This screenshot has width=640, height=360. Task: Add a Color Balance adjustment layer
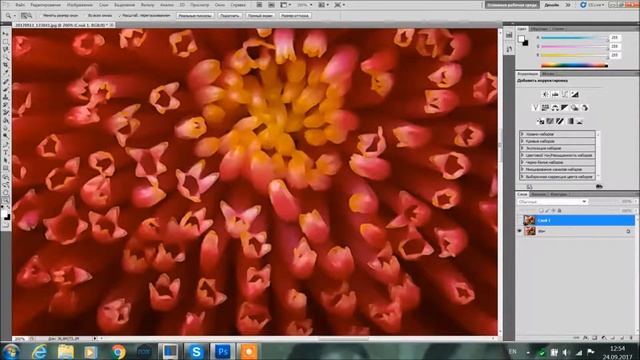pyautogui.click(x=555, y=108)
